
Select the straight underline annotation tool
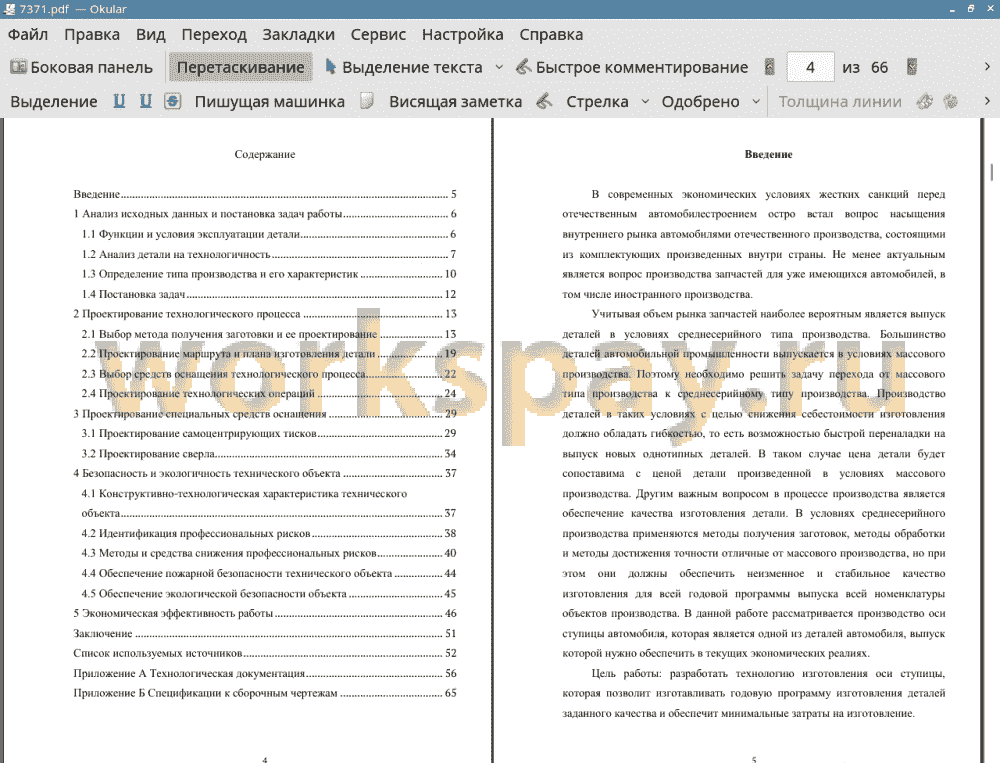click(x=119, y=101)
